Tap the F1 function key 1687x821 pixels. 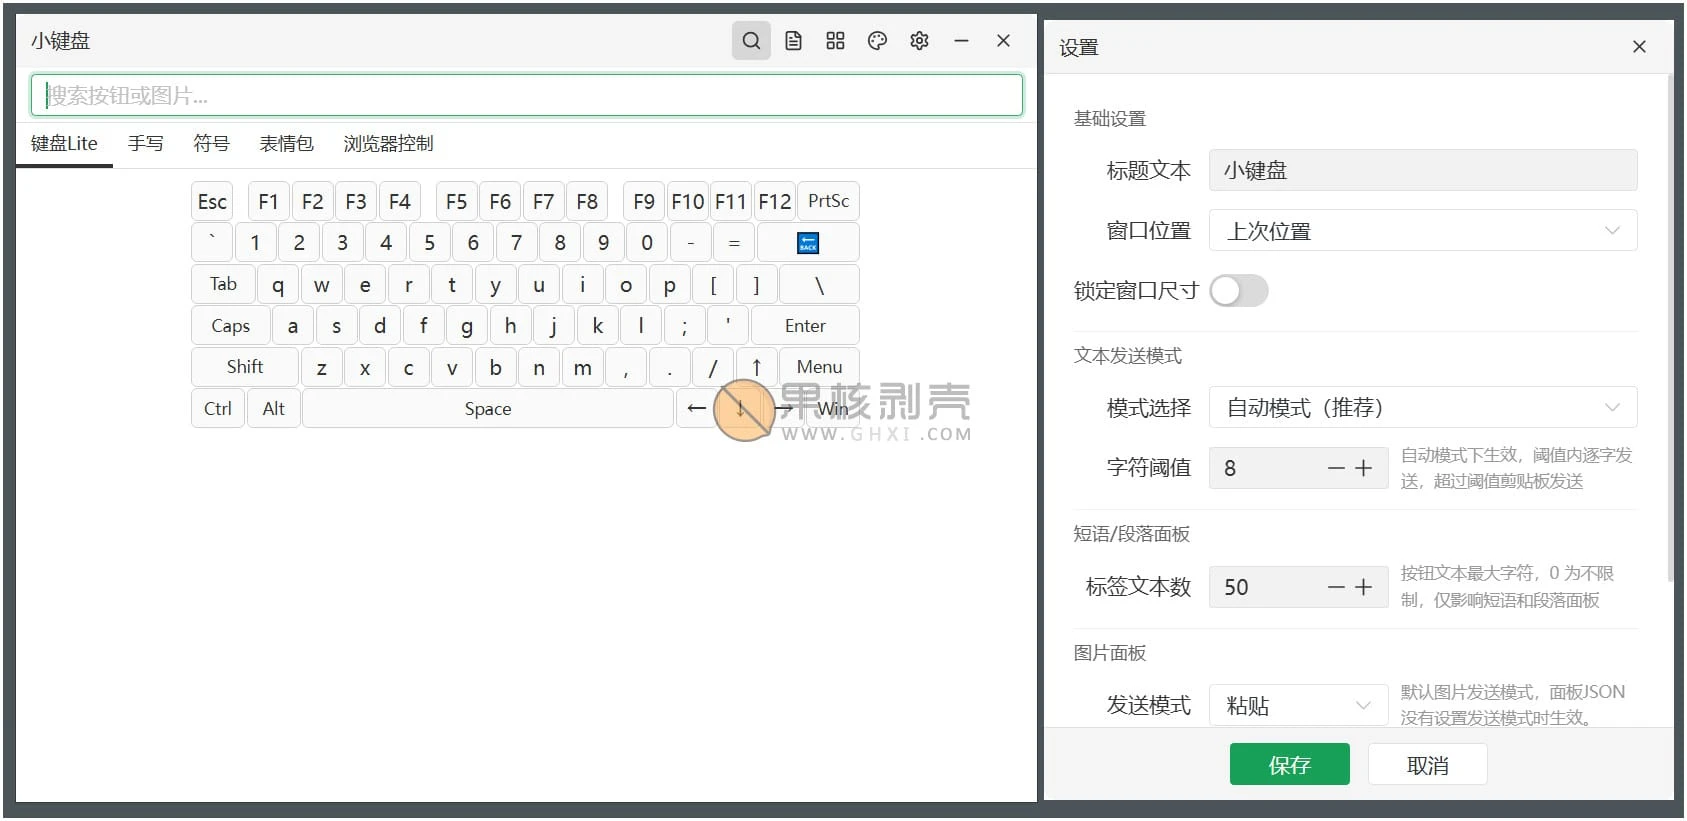(268, 201)
